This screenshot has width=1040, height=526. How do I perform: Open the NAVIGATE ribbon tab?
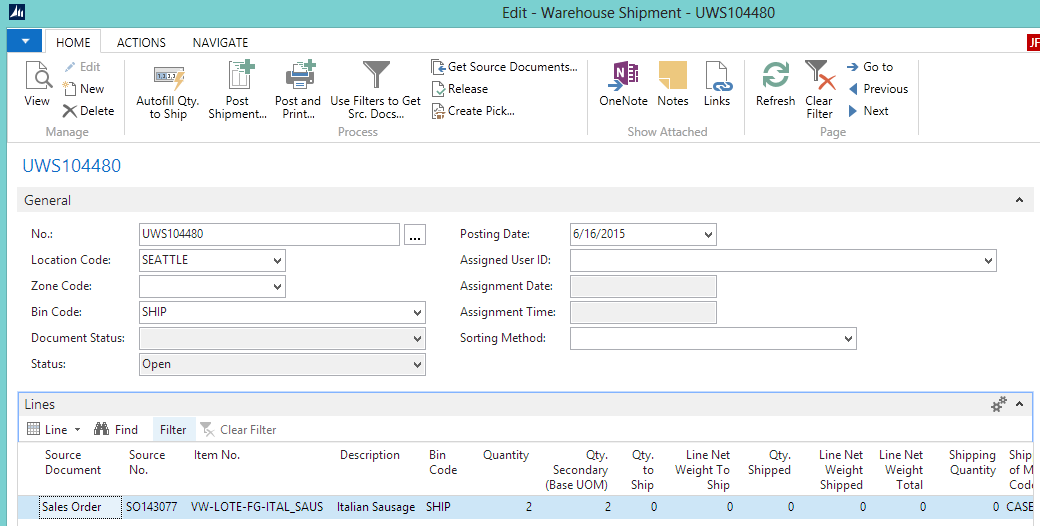tap(220, 43)
